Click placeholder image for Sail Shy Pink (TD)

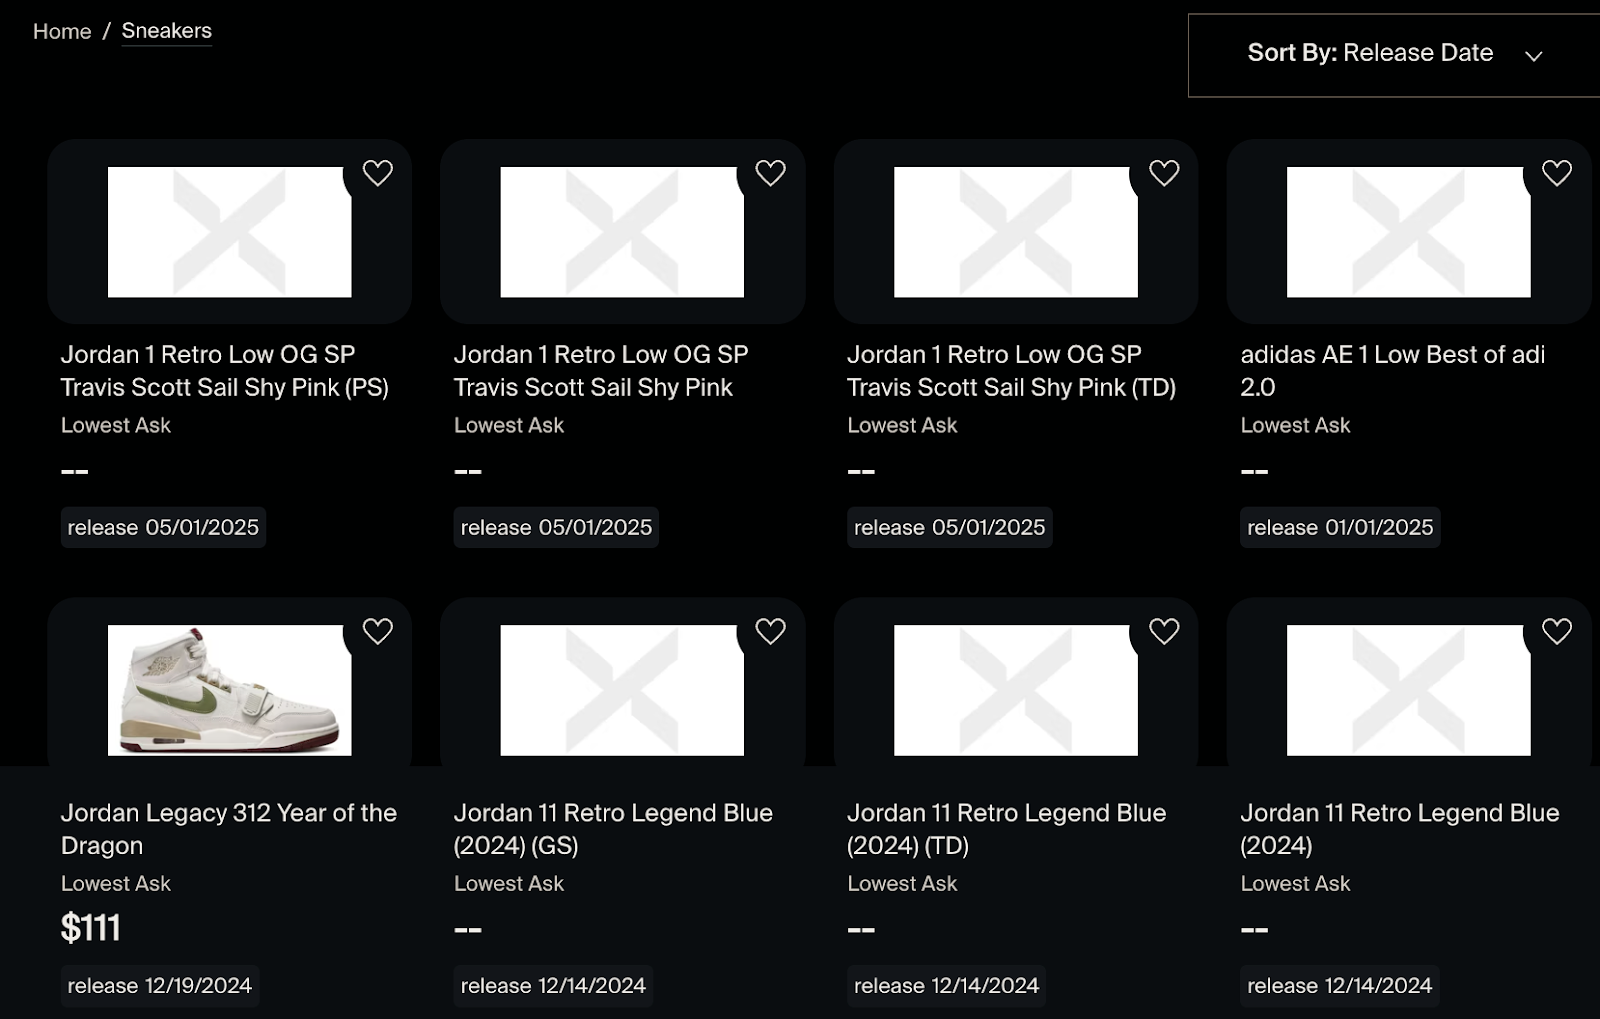coord(1016,232)
